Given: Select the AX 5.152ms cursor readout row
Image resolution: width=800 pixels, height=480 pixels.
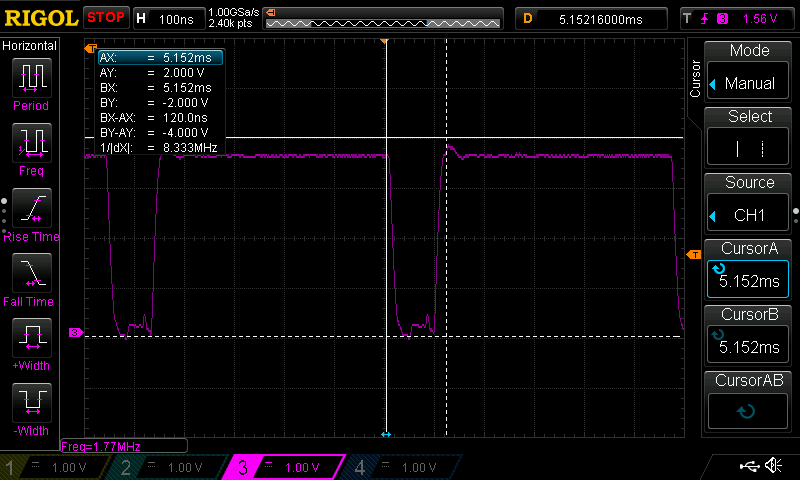Looking at the screenshot, I should pyautogui.click(x=161, y=58).
